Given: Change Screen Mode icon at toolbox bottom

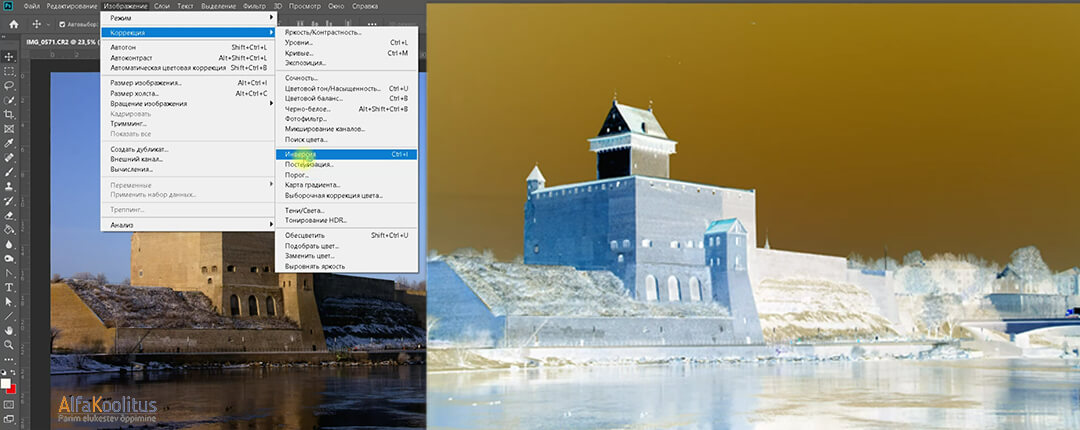Looking at the screenshot, I should pyautogui.click(x=9, y=418).
